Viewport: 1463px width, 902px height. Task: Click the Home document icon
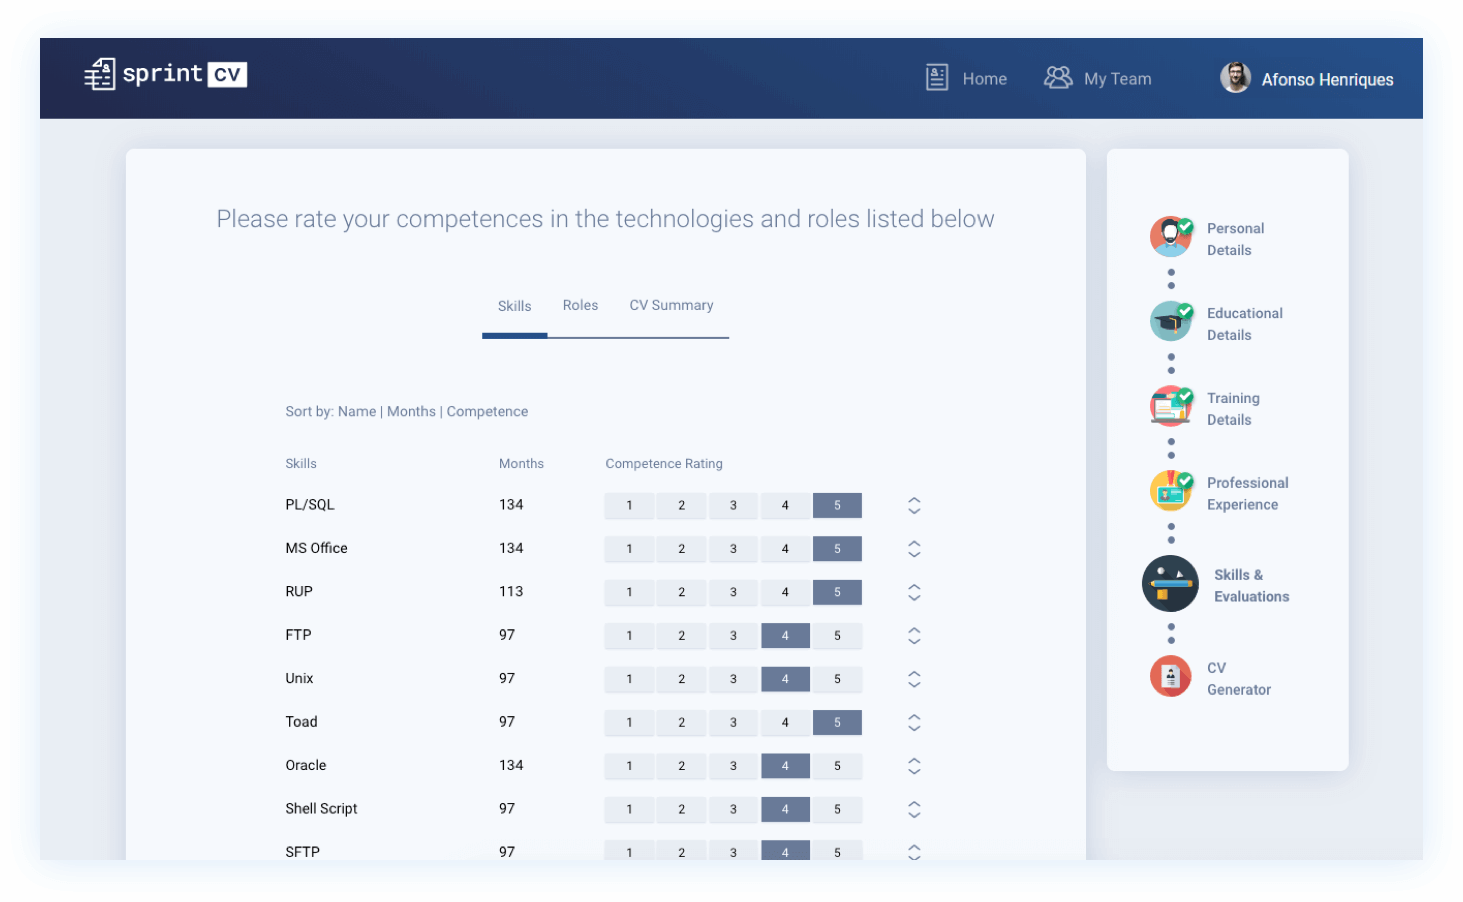936,78
